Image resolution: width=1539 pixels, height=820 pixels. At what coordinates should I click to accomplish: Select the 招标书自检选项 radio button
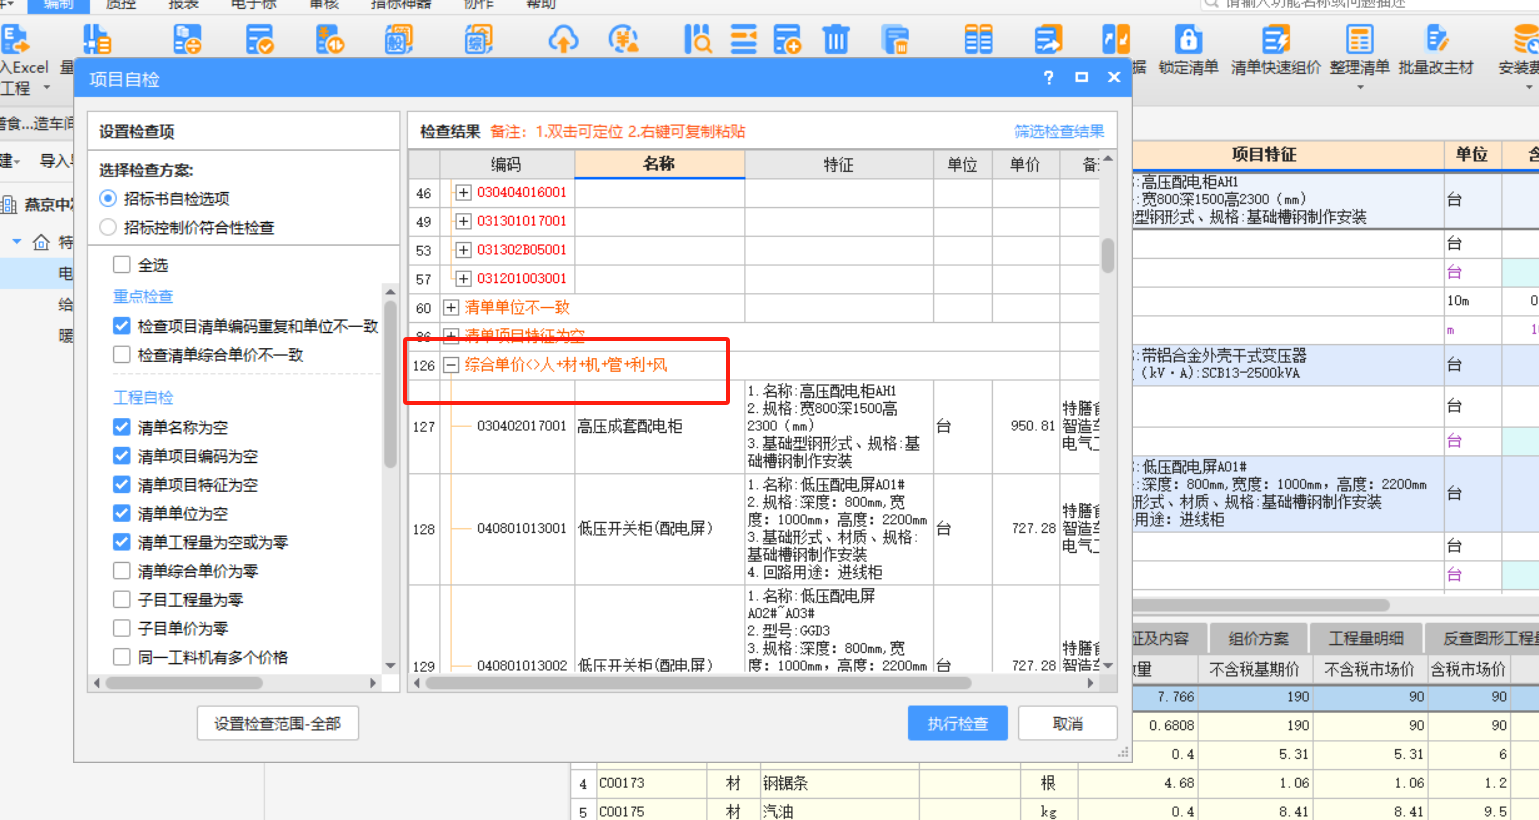click(x=108, y=198)
